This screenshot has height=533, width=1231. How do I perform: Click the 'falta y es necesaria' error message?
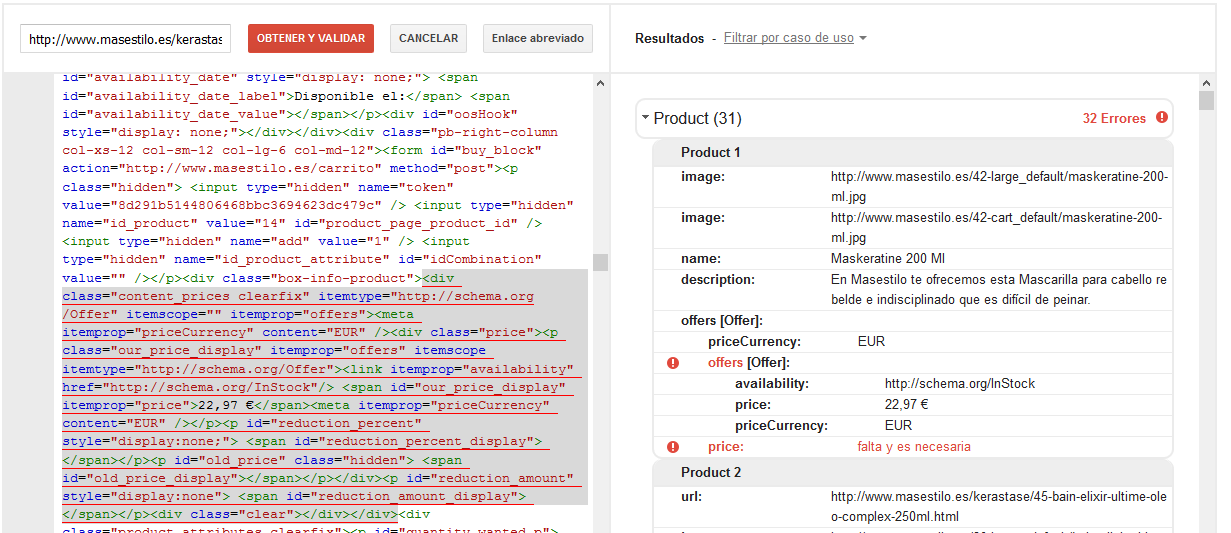pyautogui.click(x=913, y=447)
